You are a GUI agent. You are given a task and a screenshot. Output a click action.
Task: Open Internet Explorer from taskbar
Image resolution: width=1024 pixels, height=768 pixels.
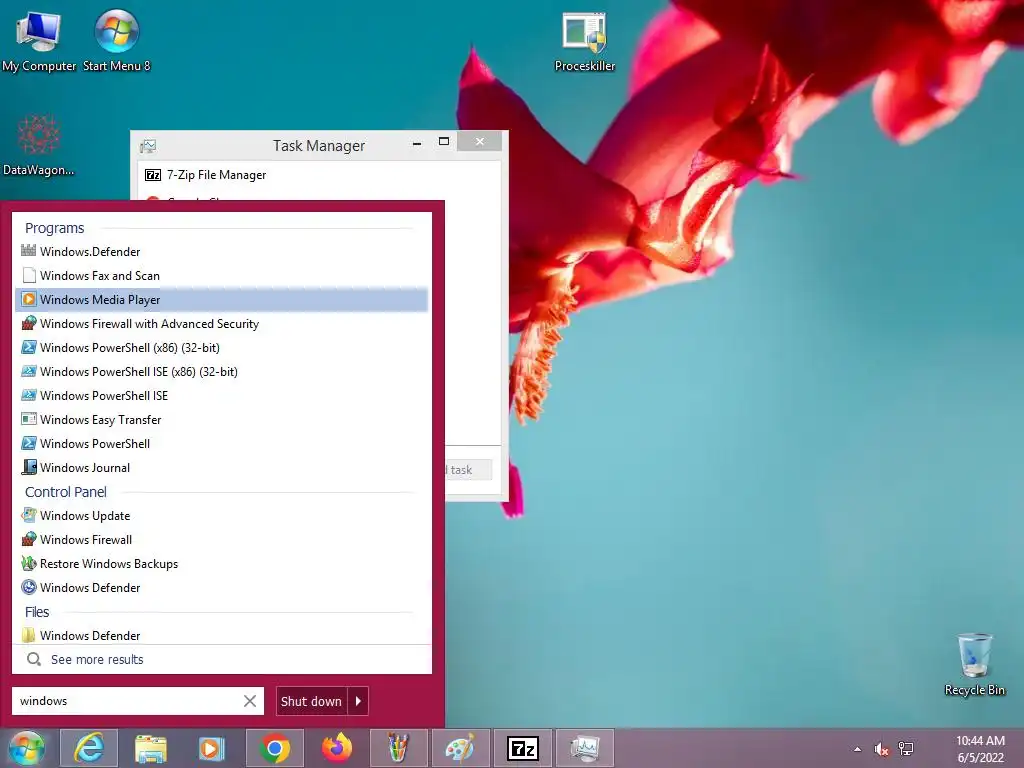(89, 748)
